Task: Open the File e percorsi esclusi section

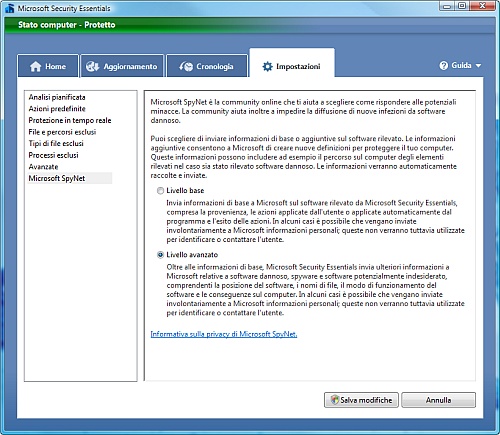Action: [x=62, y=132]
